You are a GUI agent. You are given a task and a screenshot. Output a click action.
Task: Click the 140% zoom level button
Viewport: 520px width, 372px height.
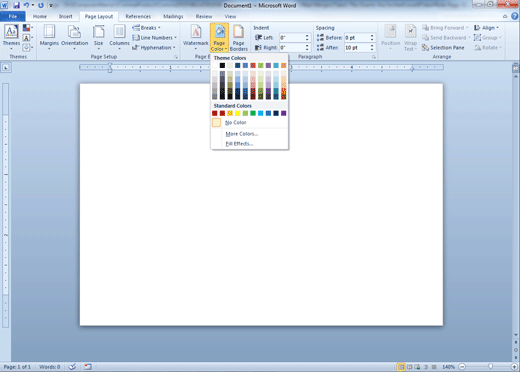tap(449, 367)
